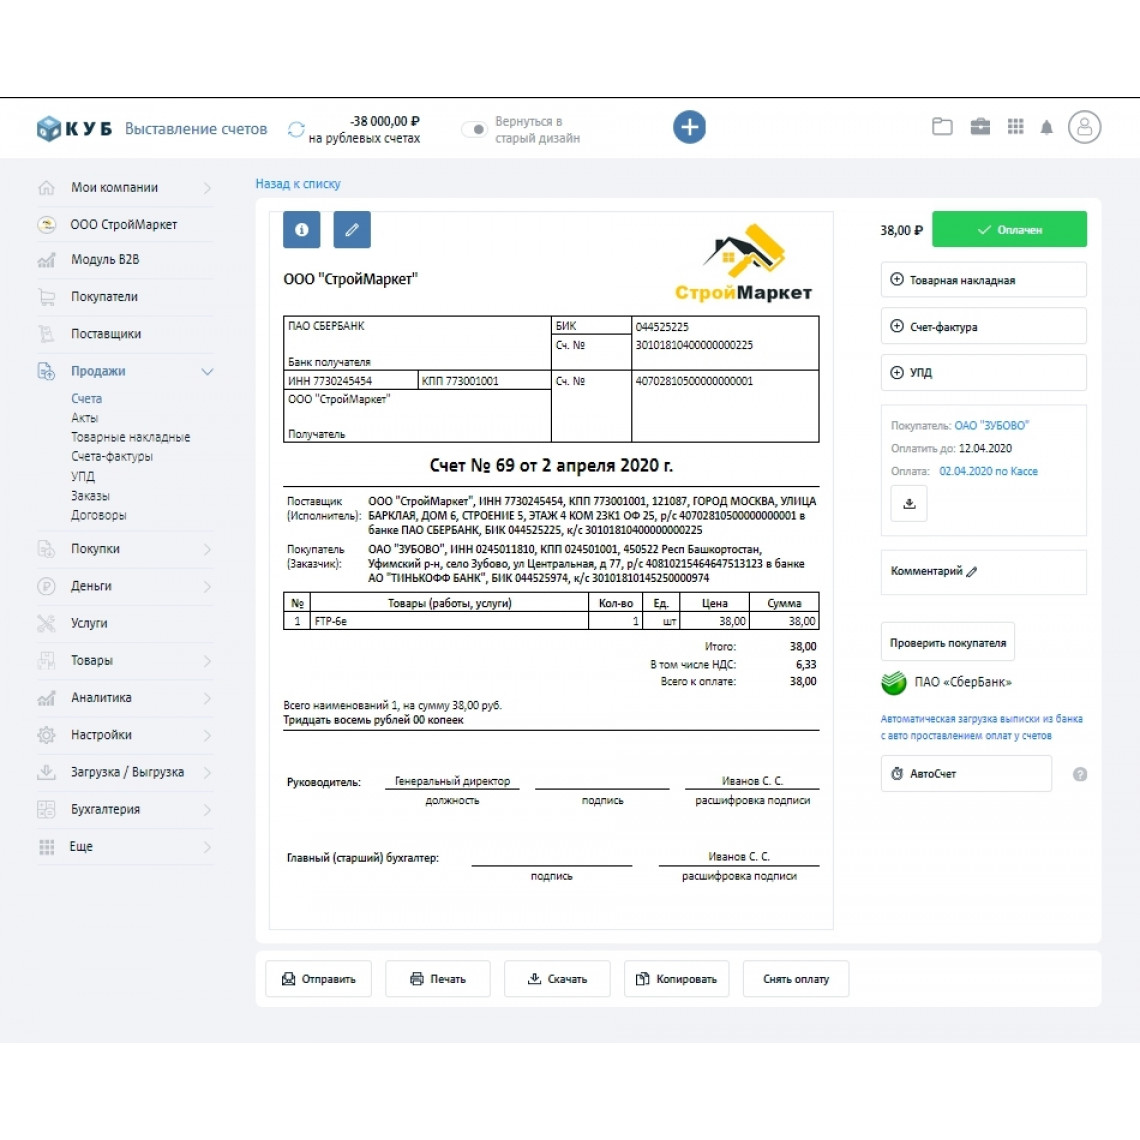Add a Товарная накладная document
The width and height of the screenshot is (1140, 1140).
coord(984,280)
